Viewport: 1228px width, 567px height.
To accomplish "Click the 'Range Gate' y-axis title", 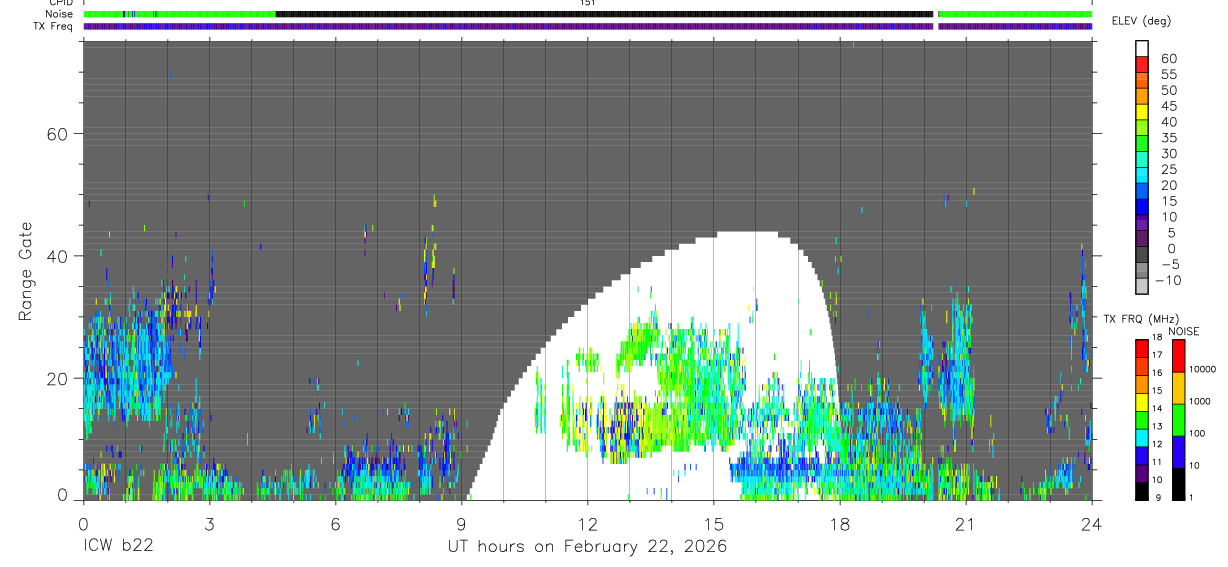I will pyautogui.click(x=28, y=271).
